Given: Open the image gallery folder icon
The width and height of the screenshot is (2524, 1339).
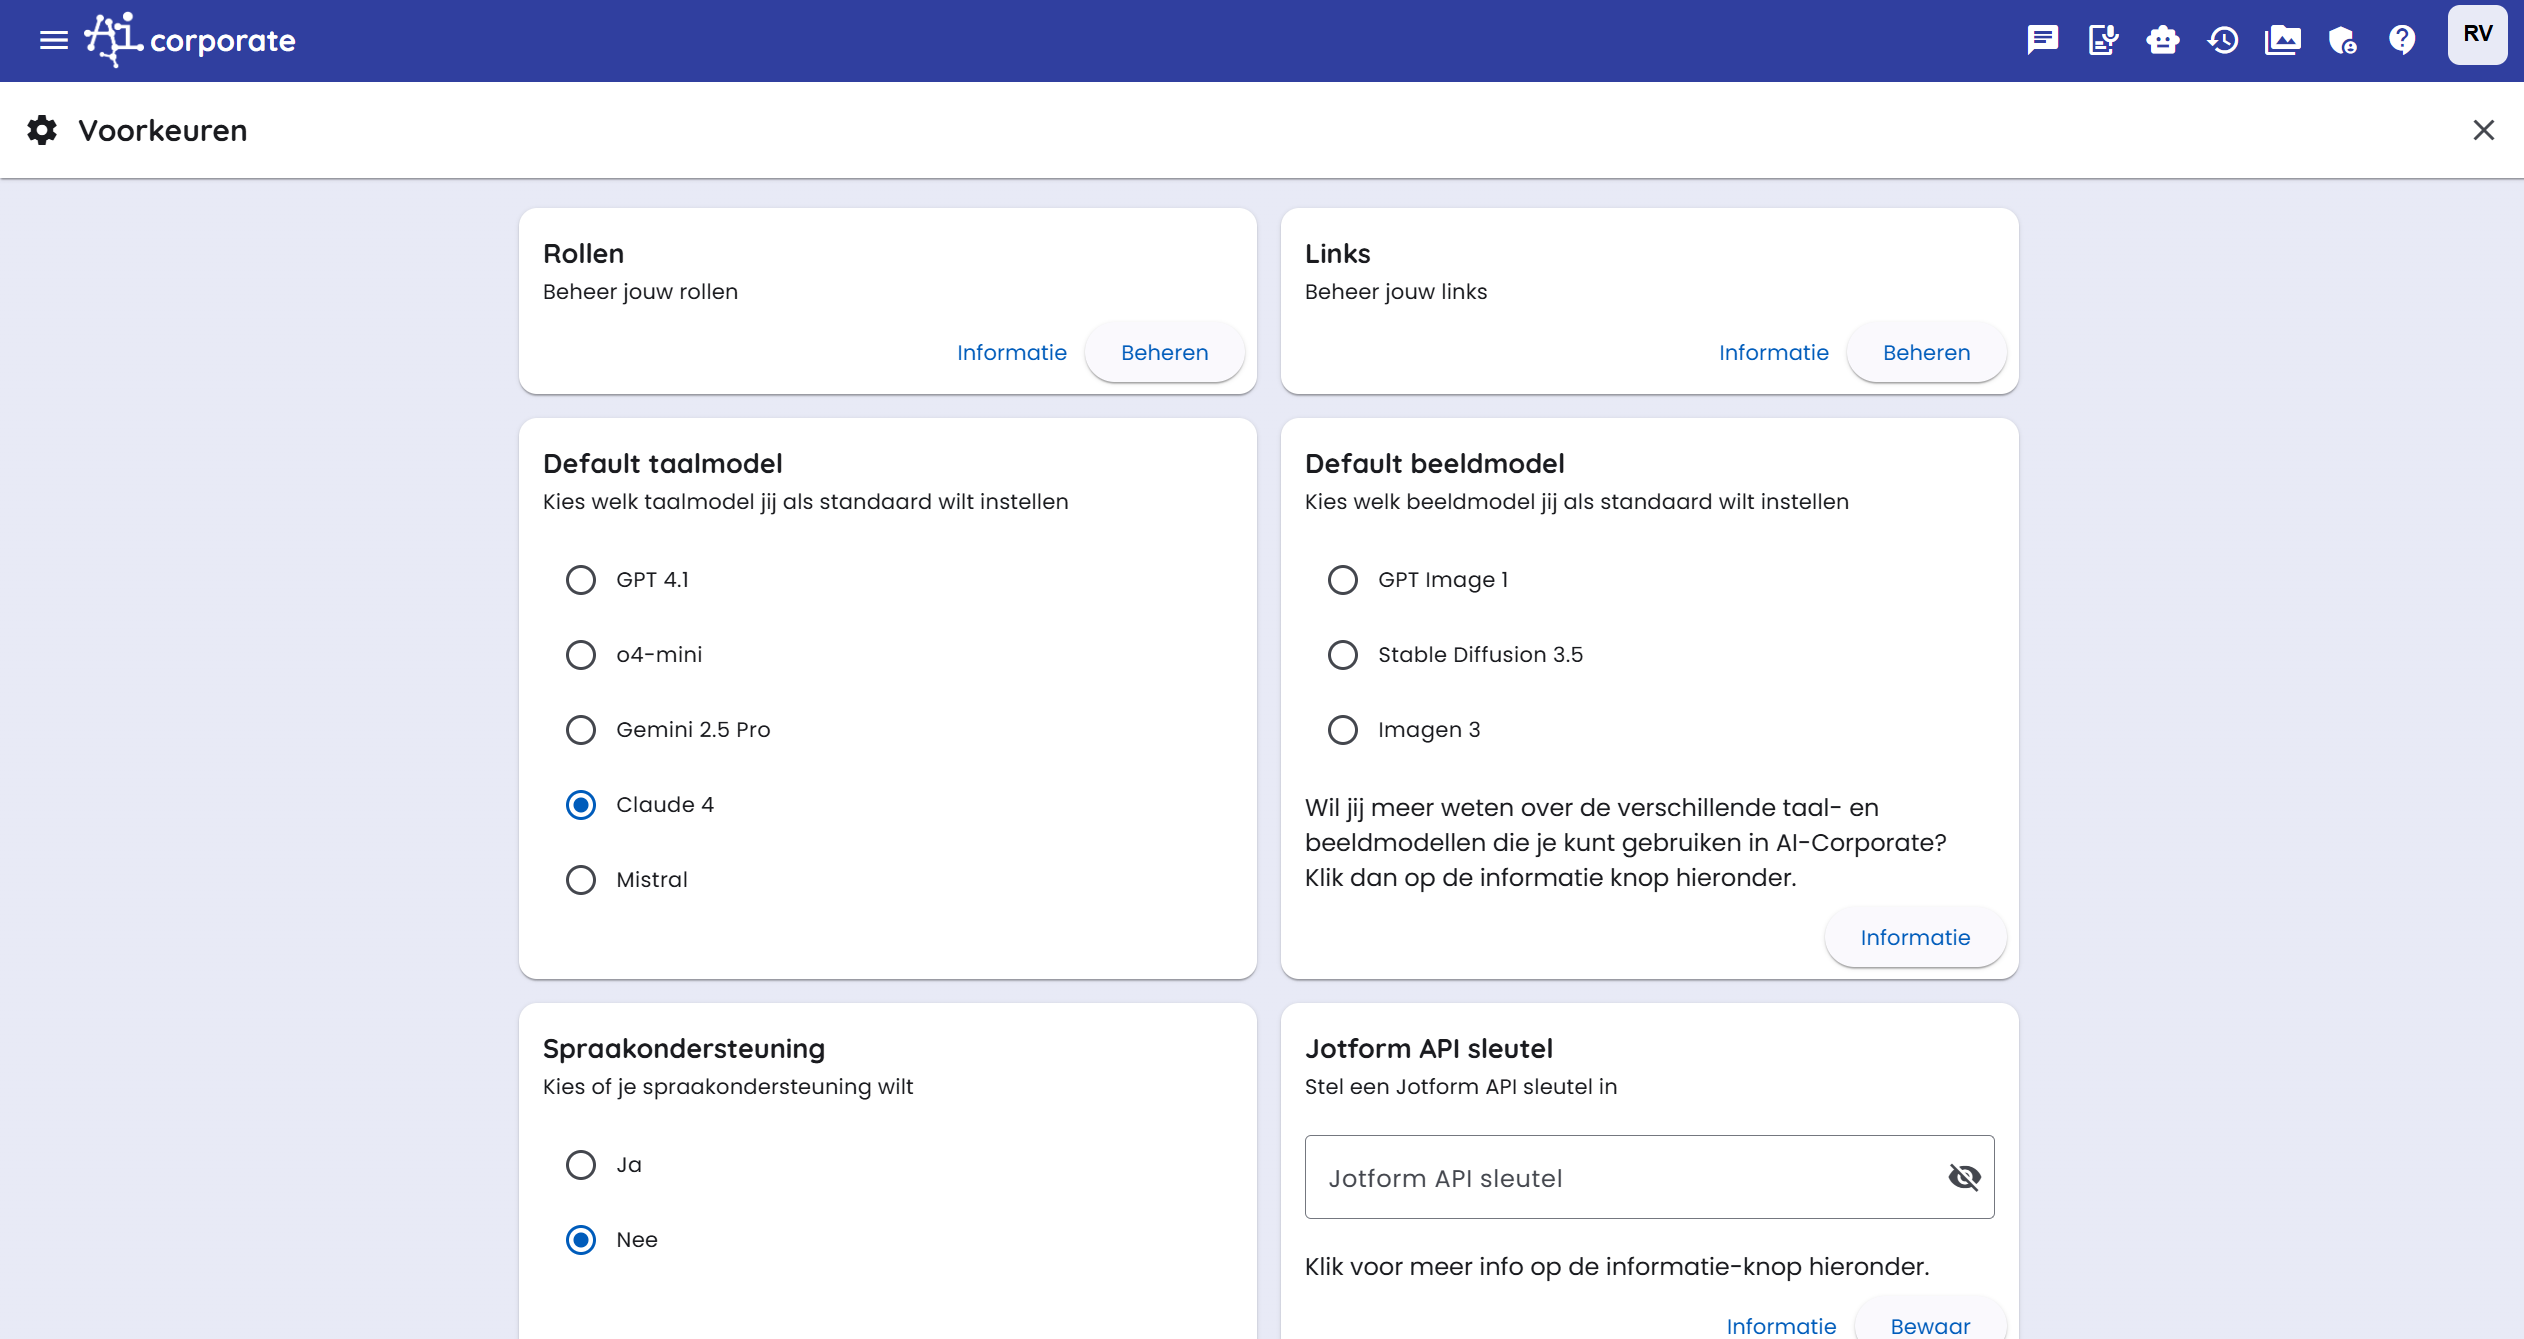Looking at the screenshot, I should coord(2283,40).
